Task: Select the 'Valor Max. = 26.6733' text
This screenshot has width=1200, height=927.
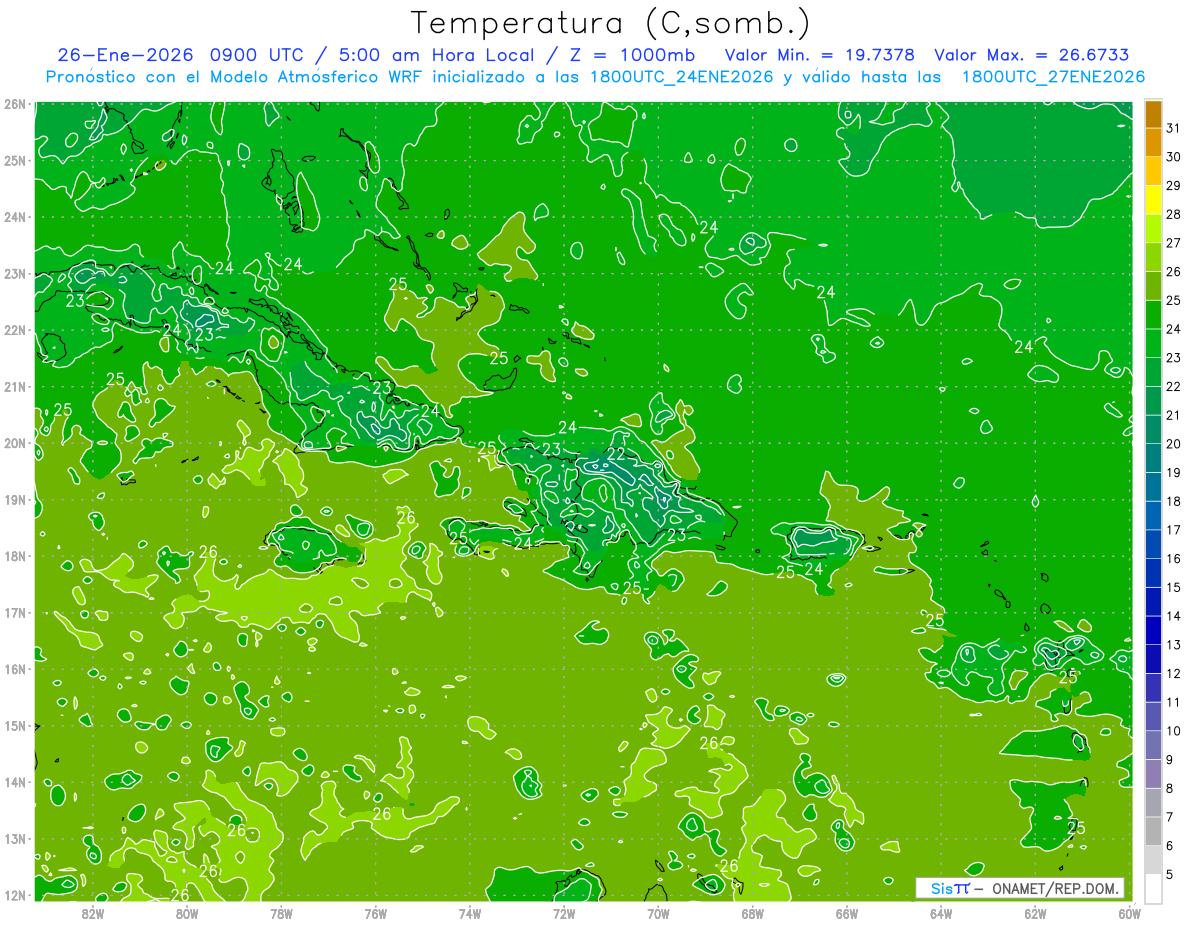Action: 1032,55
